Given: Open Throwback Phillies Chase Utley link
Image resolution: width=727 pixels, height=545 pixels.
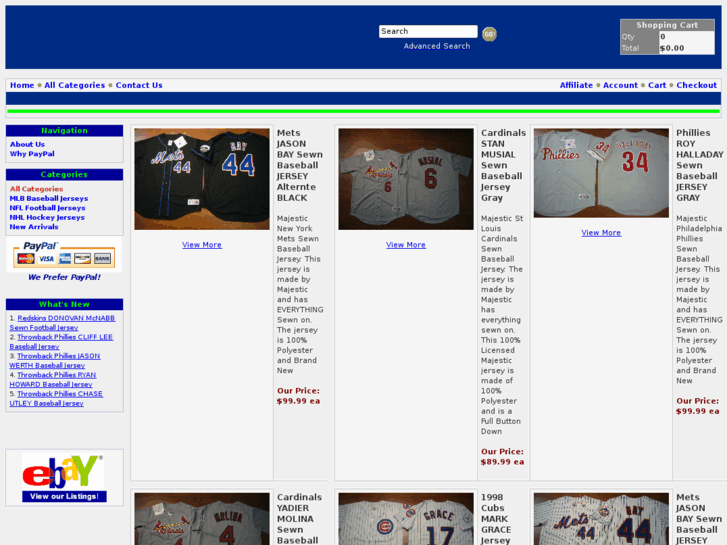Looking at the screenshot, I should [x=56, y=398].
